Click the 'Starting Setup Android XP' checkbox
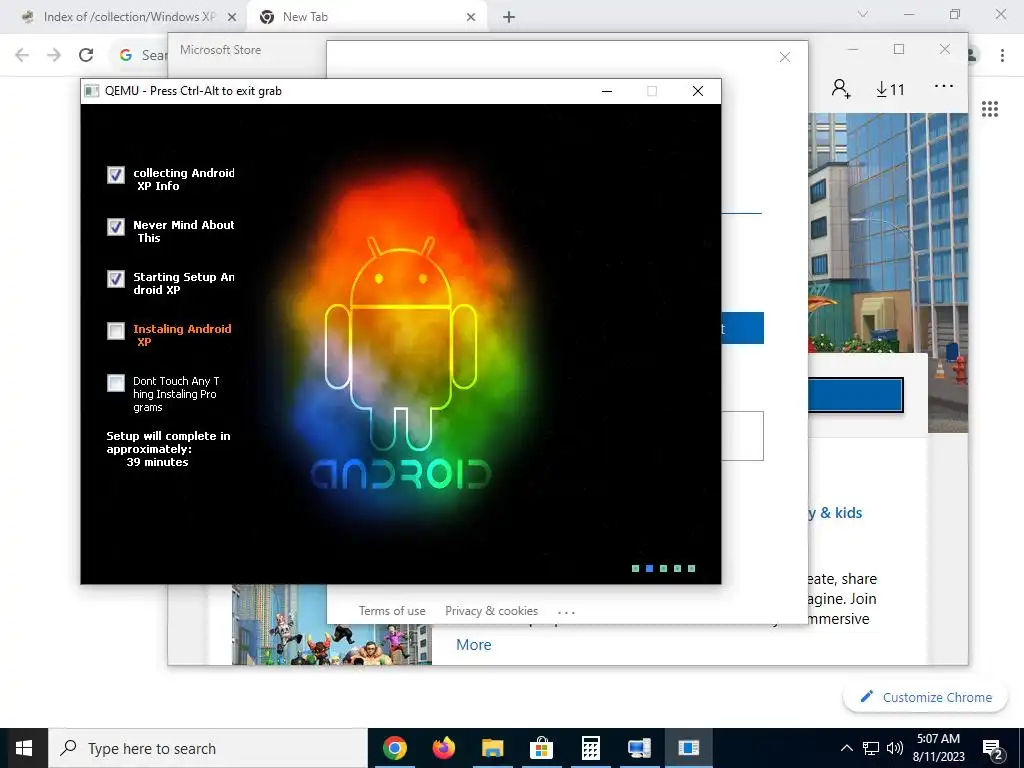 [116, 279]
